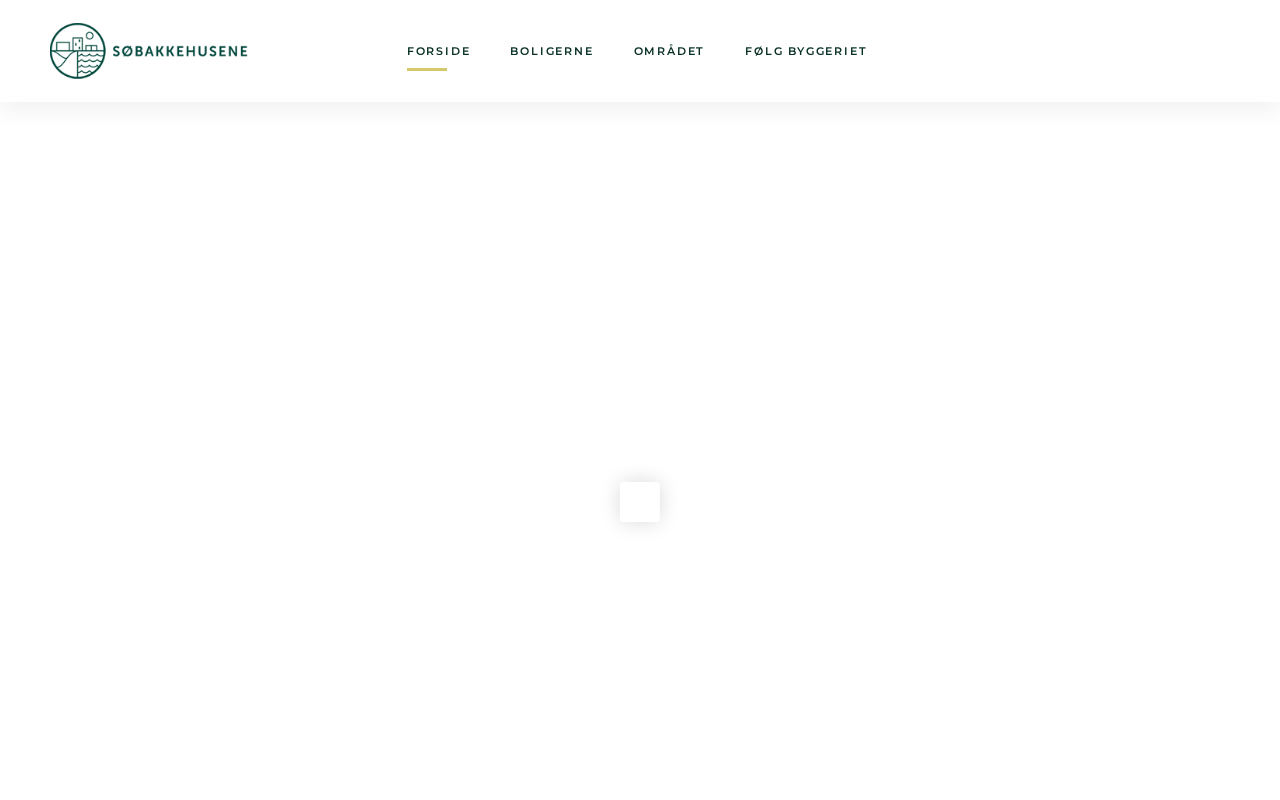Open the Boligerne menu item

pyautogui.click(x=551, y=51)
